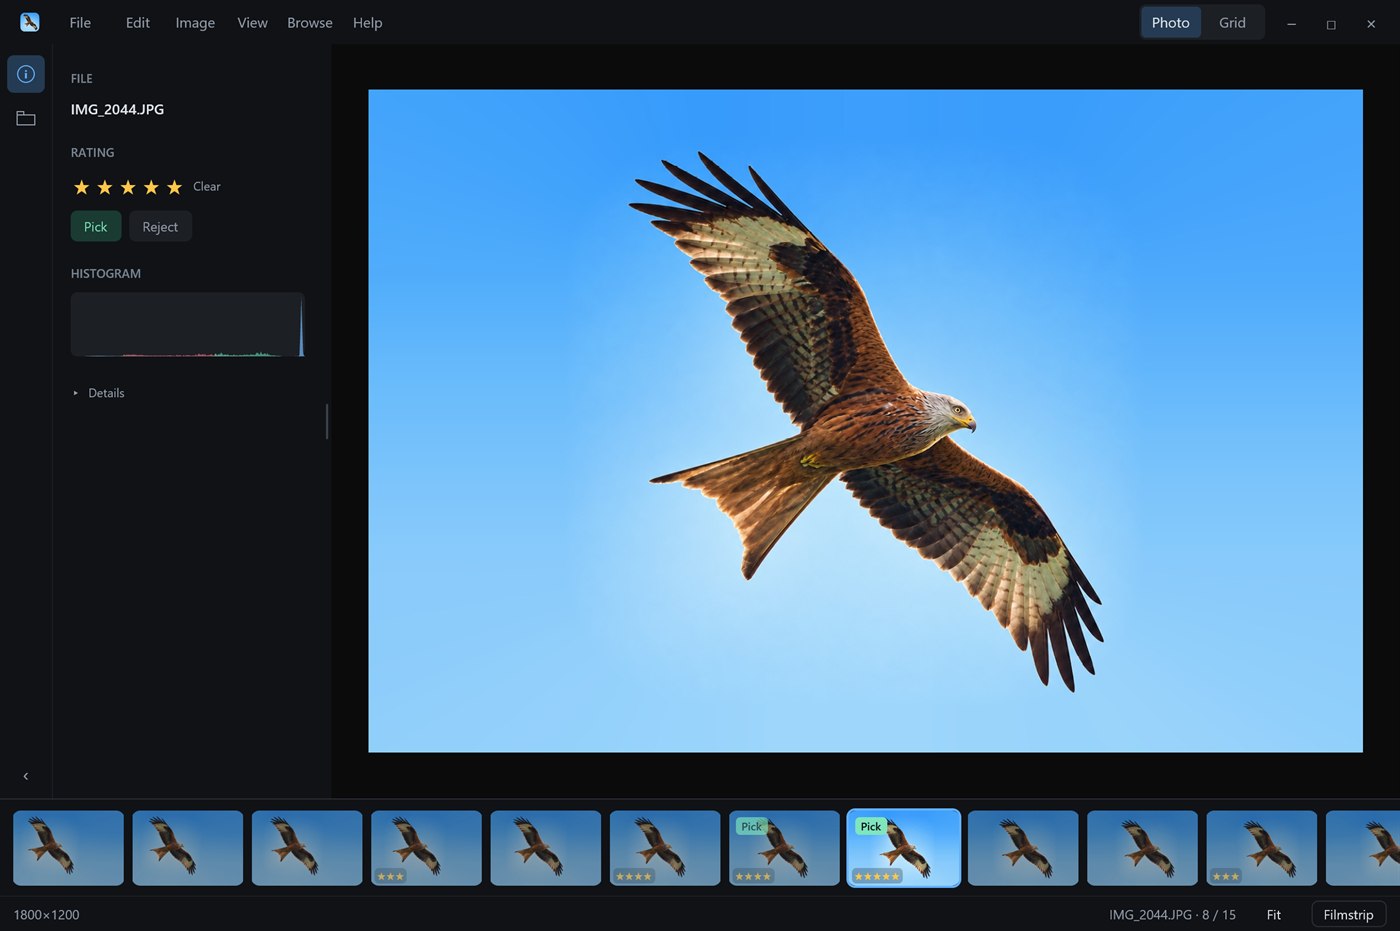Set rating to one star
The height and width of the screenshot is (931, 1400).
[x=82, y=187]
